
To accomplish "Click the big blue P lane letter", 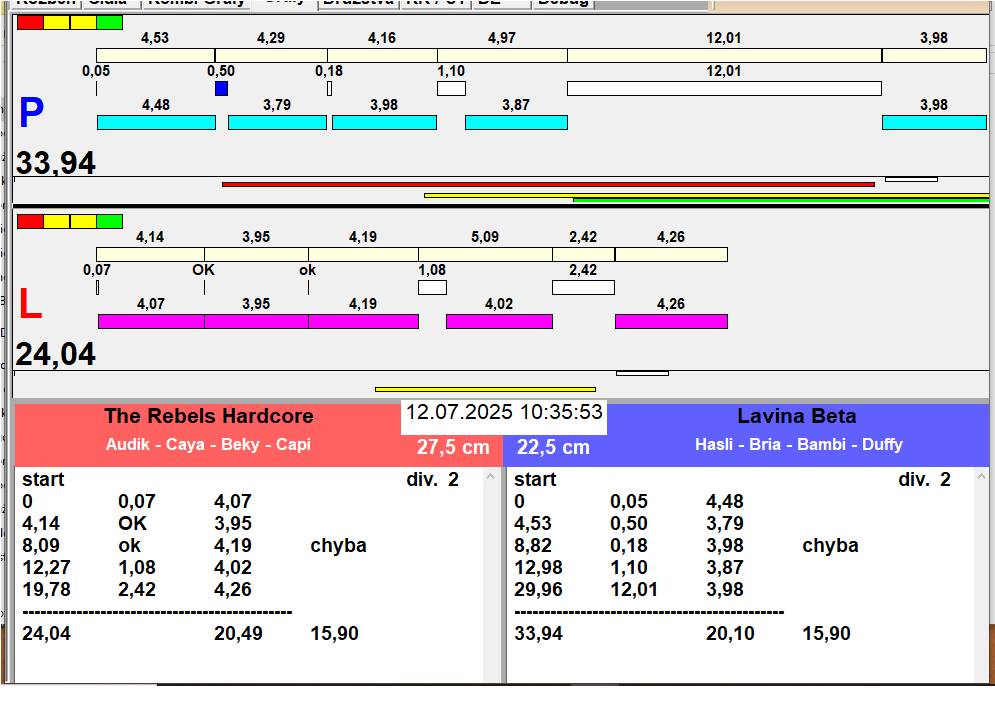I will click(31, 114).
